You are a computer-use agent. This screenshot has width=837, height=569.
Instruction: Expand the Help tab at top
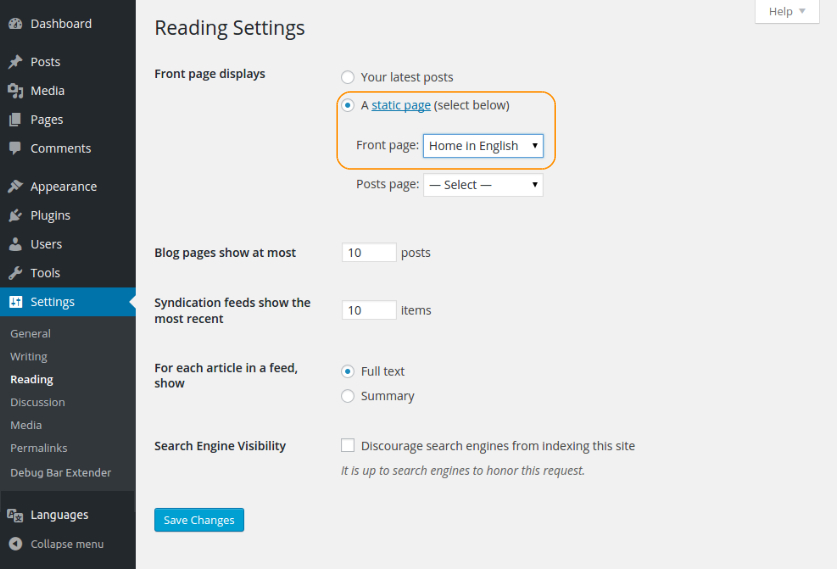787,11
